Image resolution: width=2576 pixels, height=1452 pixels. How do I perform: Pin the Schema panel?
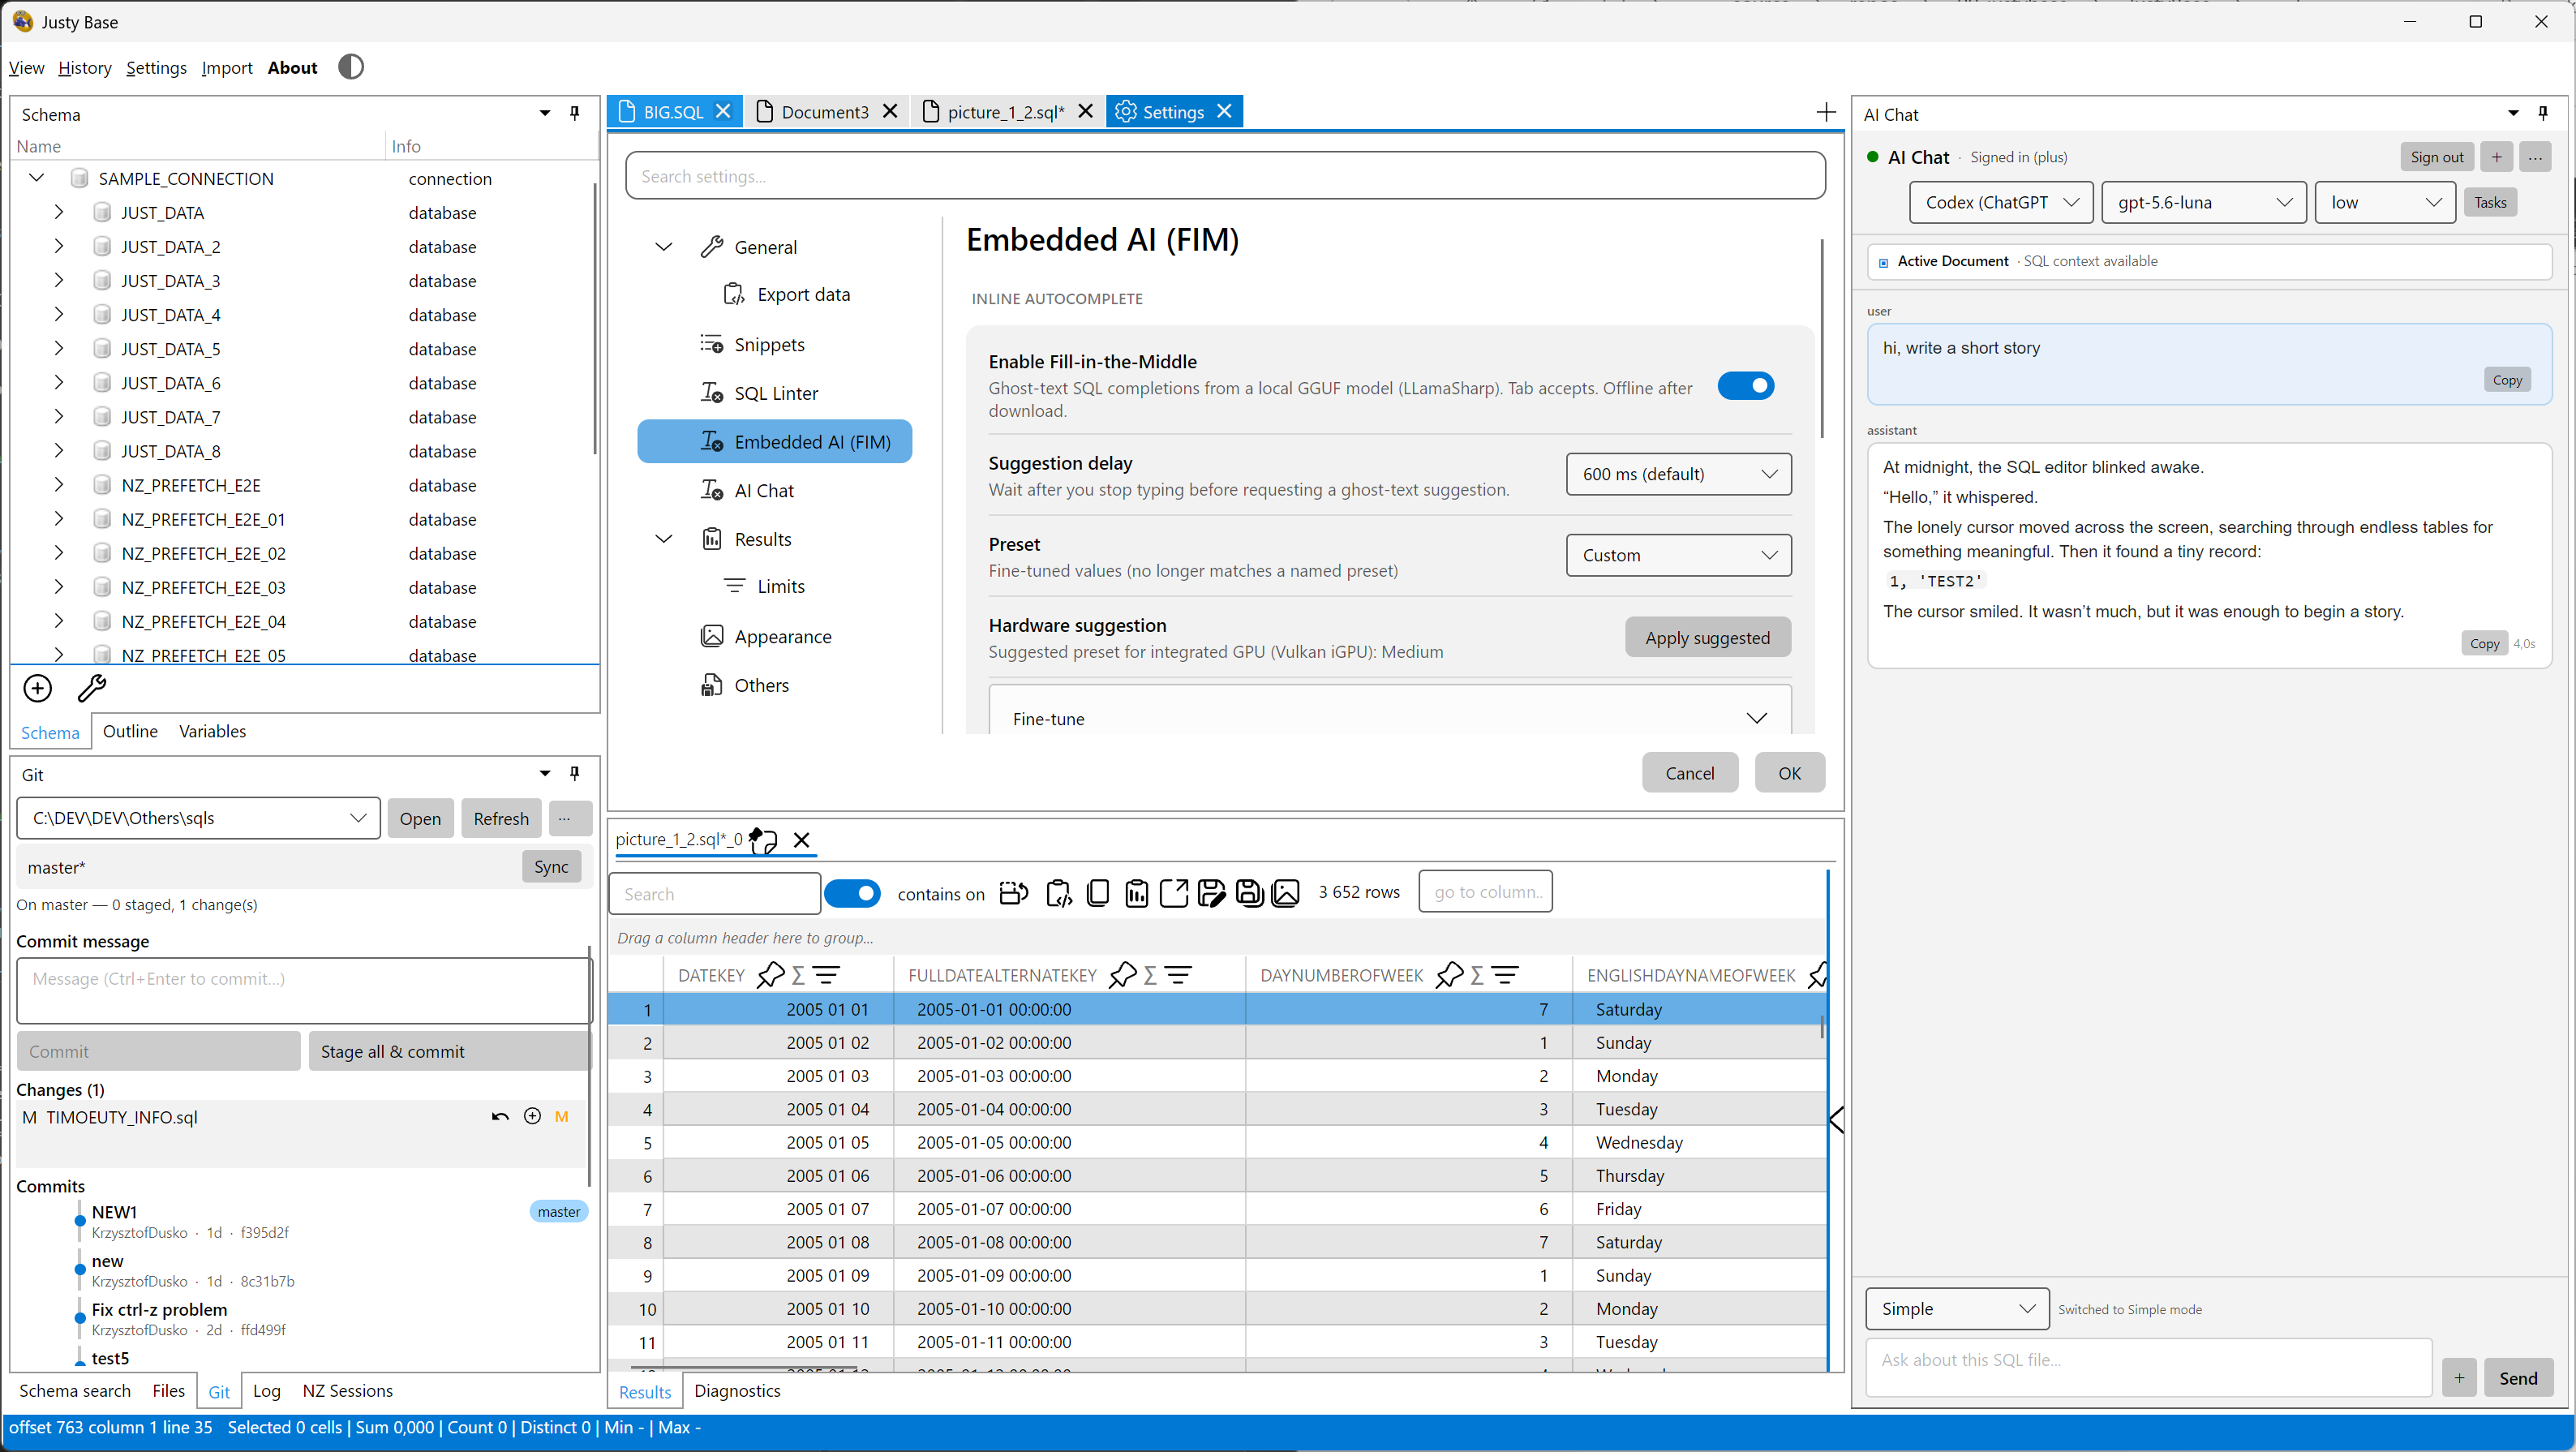point(575,113)
